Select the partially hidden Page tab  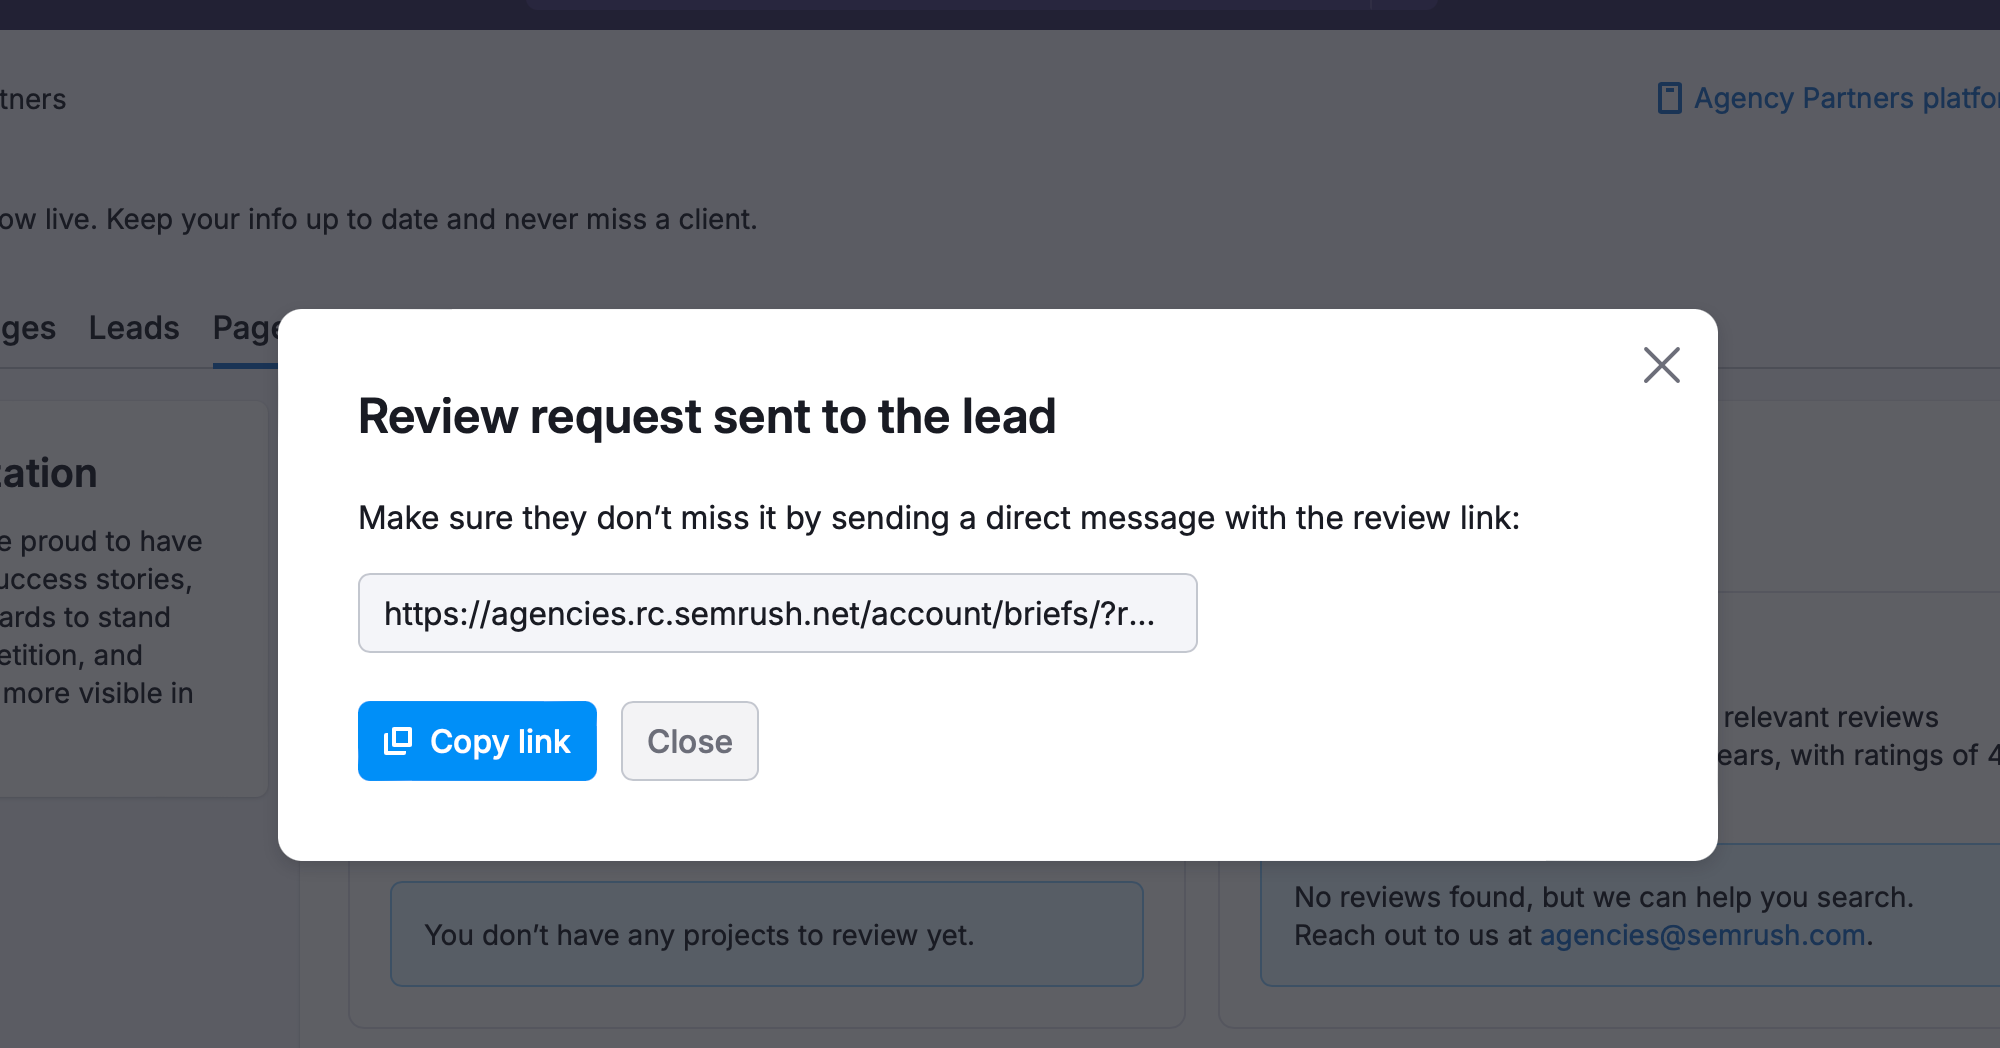pos(244,328)
